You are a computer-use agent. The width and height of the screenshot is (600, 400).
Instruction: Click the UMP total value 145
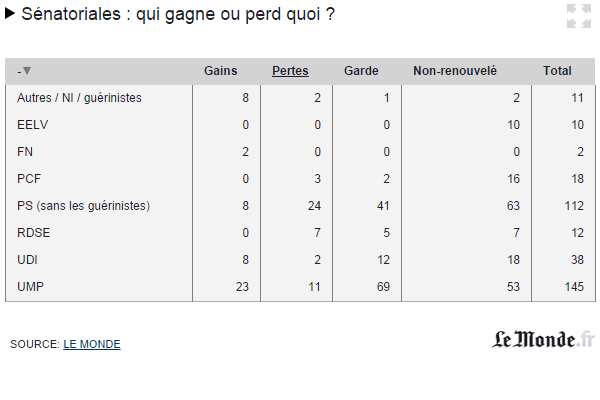[570, 287]
